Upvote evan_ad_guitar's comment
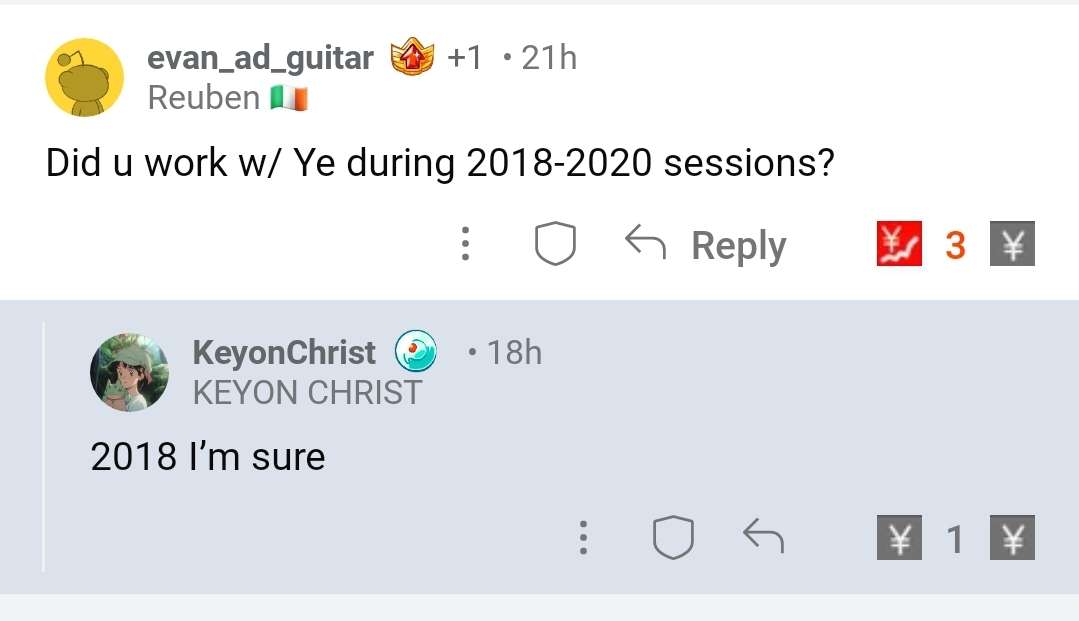Viewport: 1079px width, 621px height. (x=895, y=245)
